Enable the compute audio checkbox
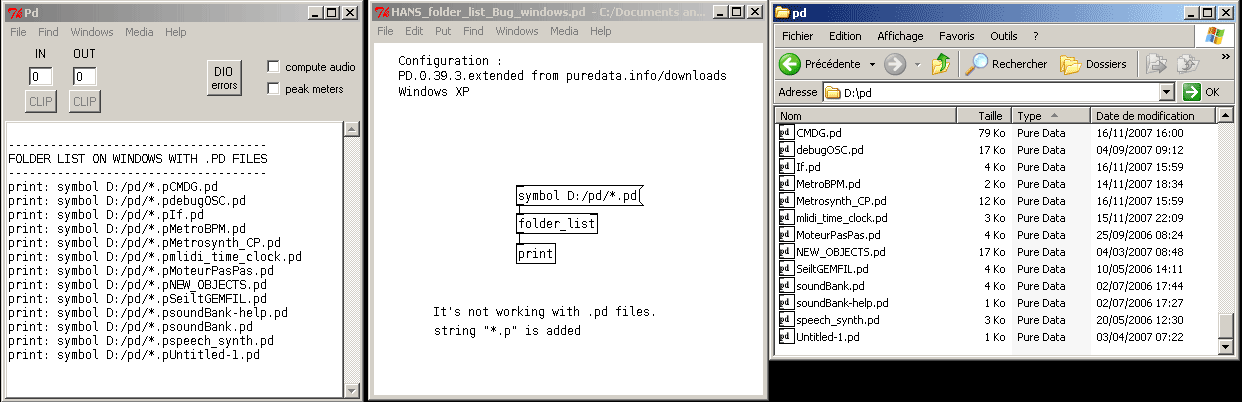The height and width of the screenshot is (402, 1242). (x=273, y=67)
